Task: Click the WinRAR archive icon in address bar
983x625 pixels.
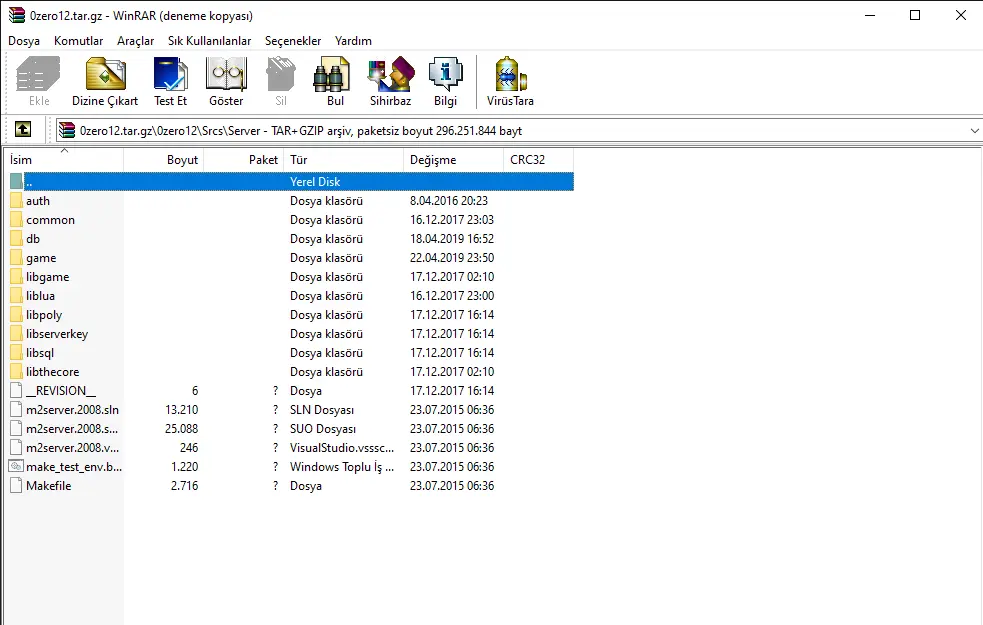Action: [x=66, y=130]
